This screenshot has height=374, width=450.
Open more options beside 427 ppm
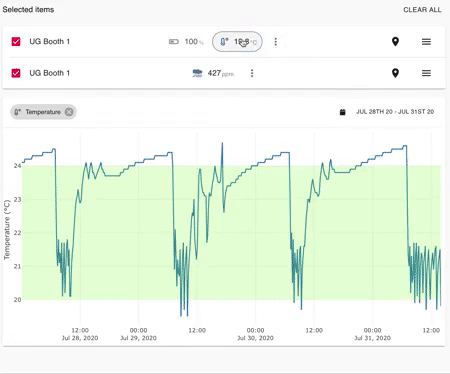pos(252,73)
